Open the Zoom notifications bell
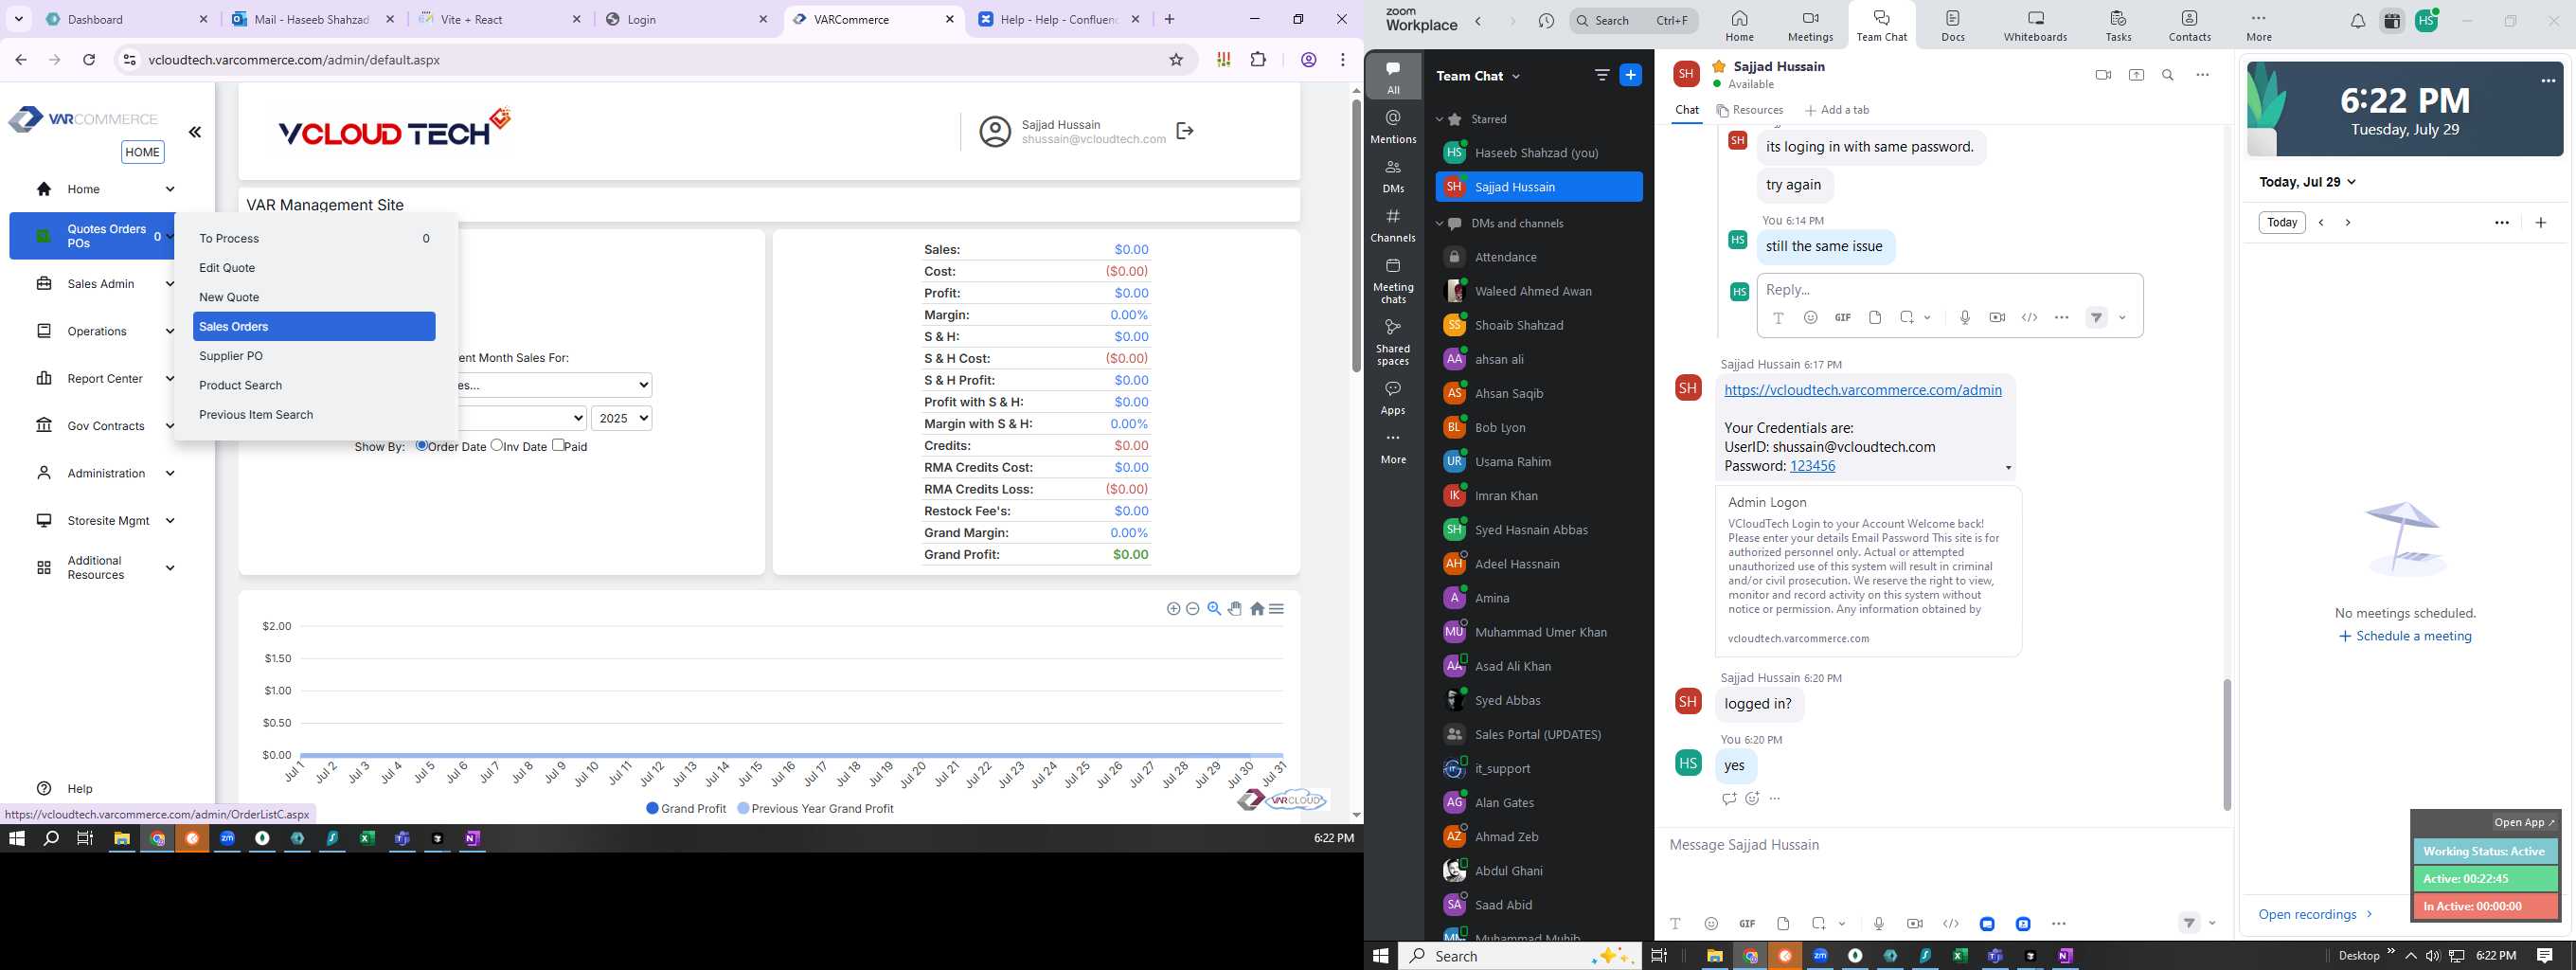The image size is (2576, 970). point(2357,21)
